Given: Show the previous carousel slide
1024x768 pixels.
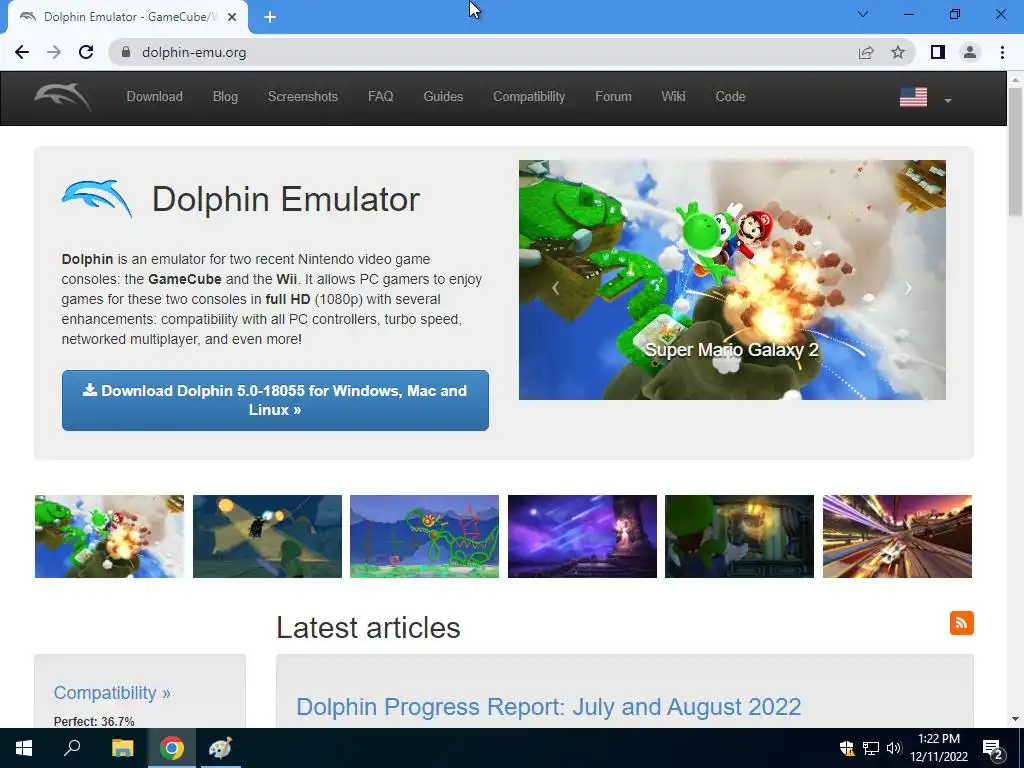Looking at the screenshot, I should [555, 288].
